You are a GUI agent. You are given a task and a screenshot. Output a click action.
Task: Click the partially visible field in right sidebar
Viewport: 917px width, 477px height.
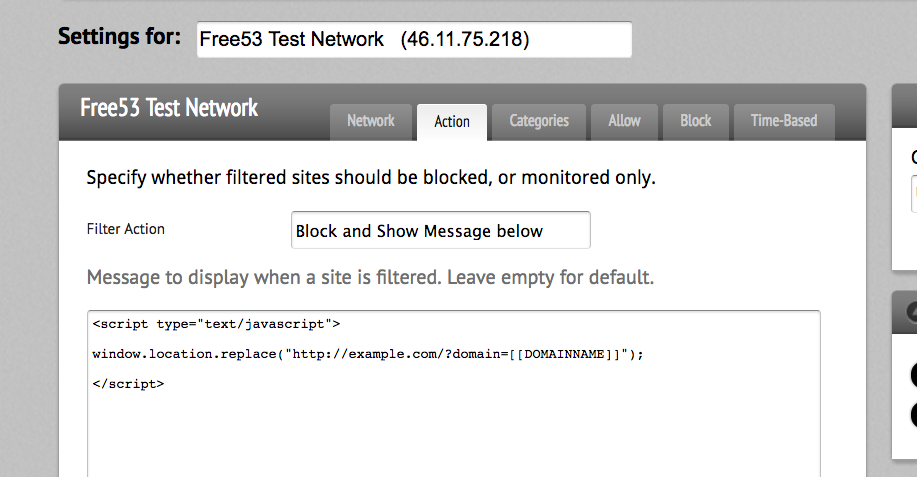point(914,194)
